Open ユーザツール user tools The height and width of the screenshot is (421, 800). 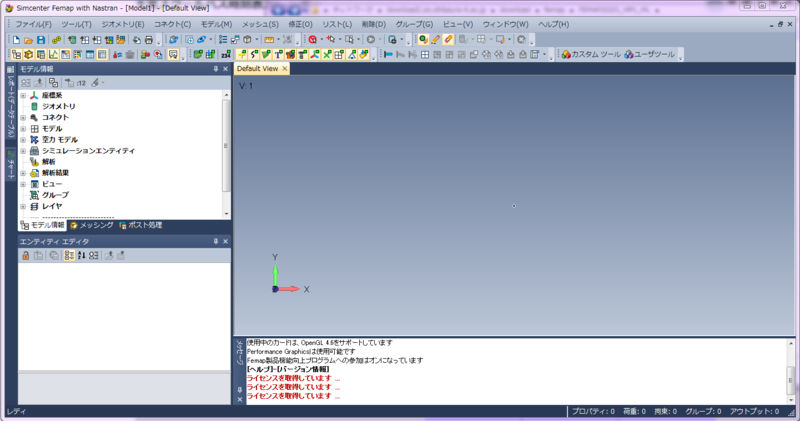click(650, 54)
